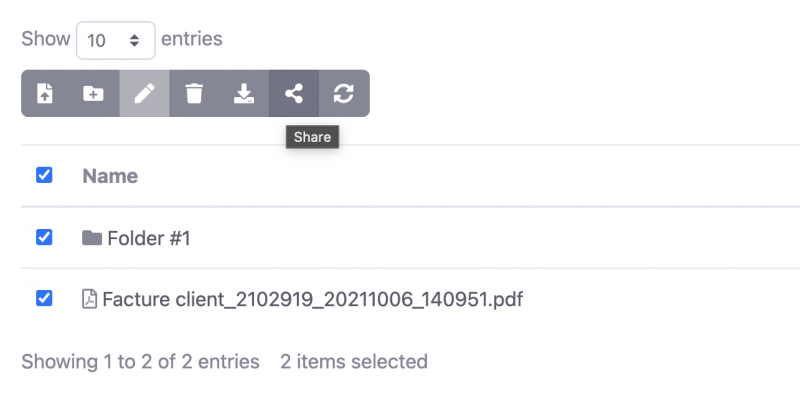Click the upload file icon
The height and width of the screenshot is (402, 800).
click(45, 93)
